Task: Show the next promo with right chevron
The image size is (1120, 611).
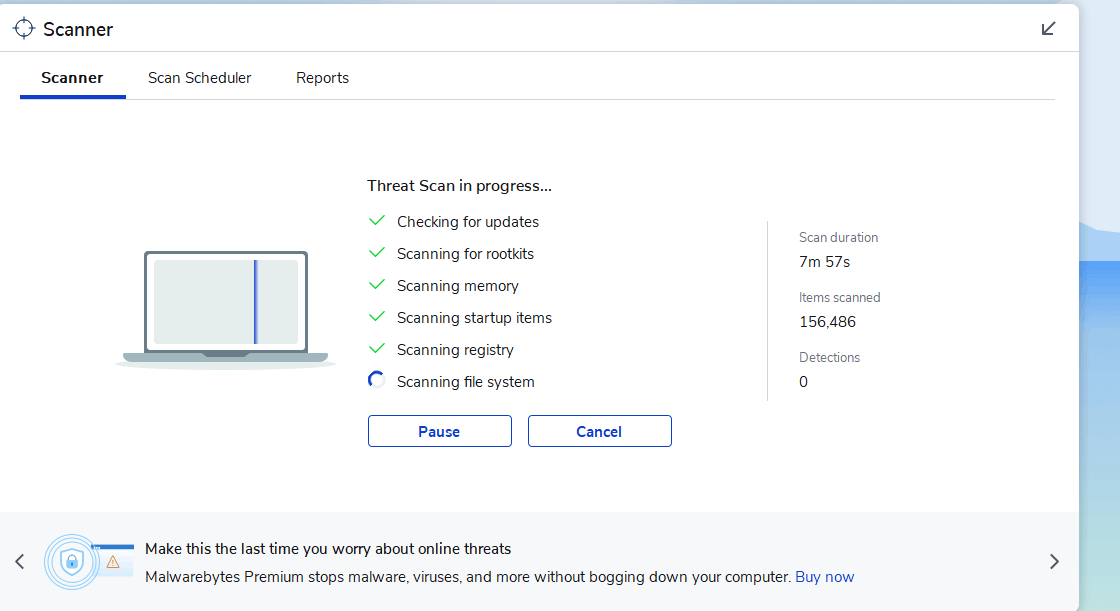Action: 1054,562
